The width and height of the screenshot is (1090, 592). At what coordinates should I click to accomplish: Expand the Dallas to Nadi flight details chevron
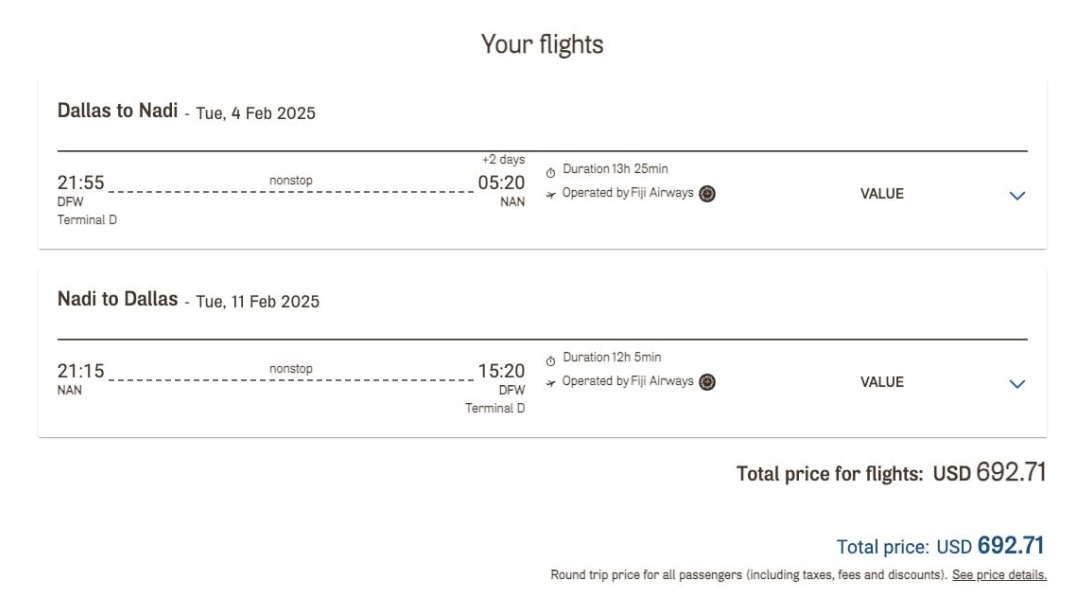tap(1017, 193)
